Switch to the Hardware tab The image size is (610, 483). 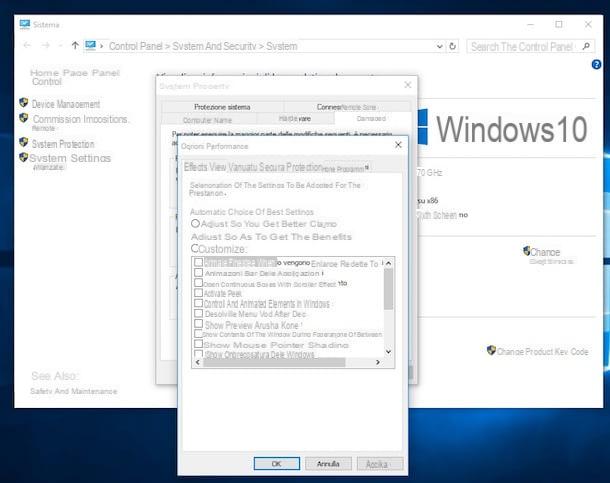295,119
